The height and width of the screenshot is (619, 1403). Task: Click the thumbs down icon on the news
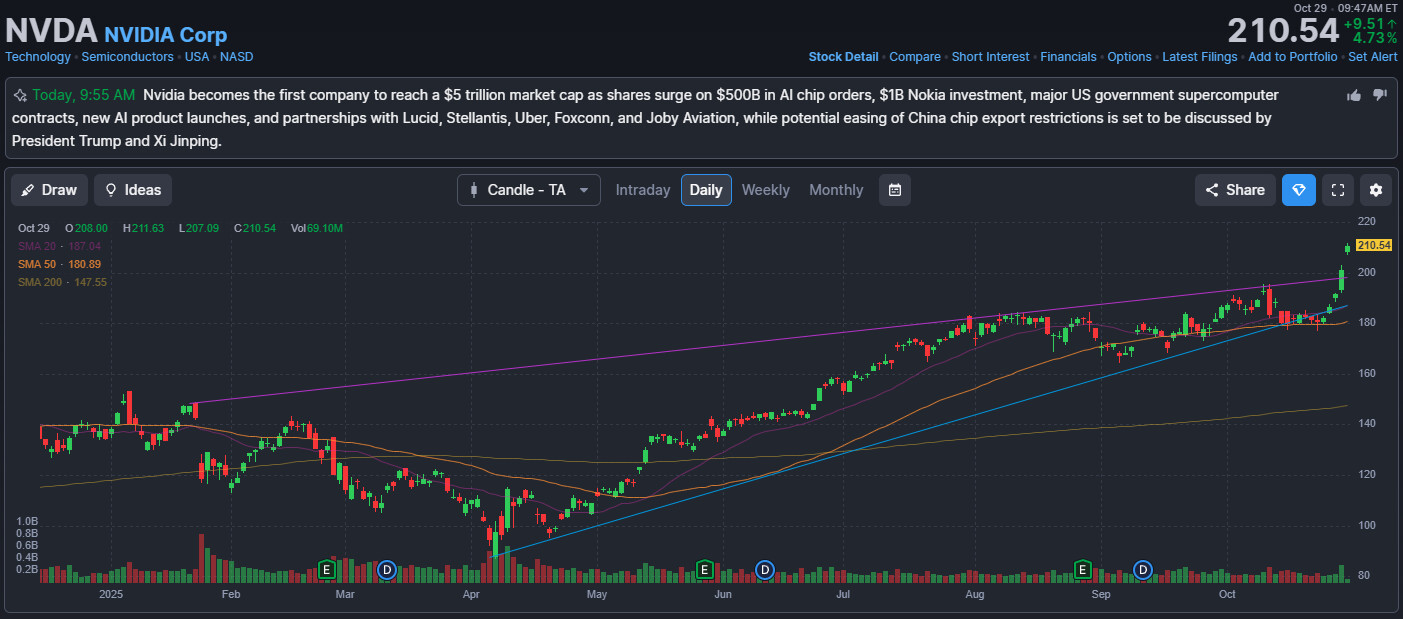click(1380, 95)
